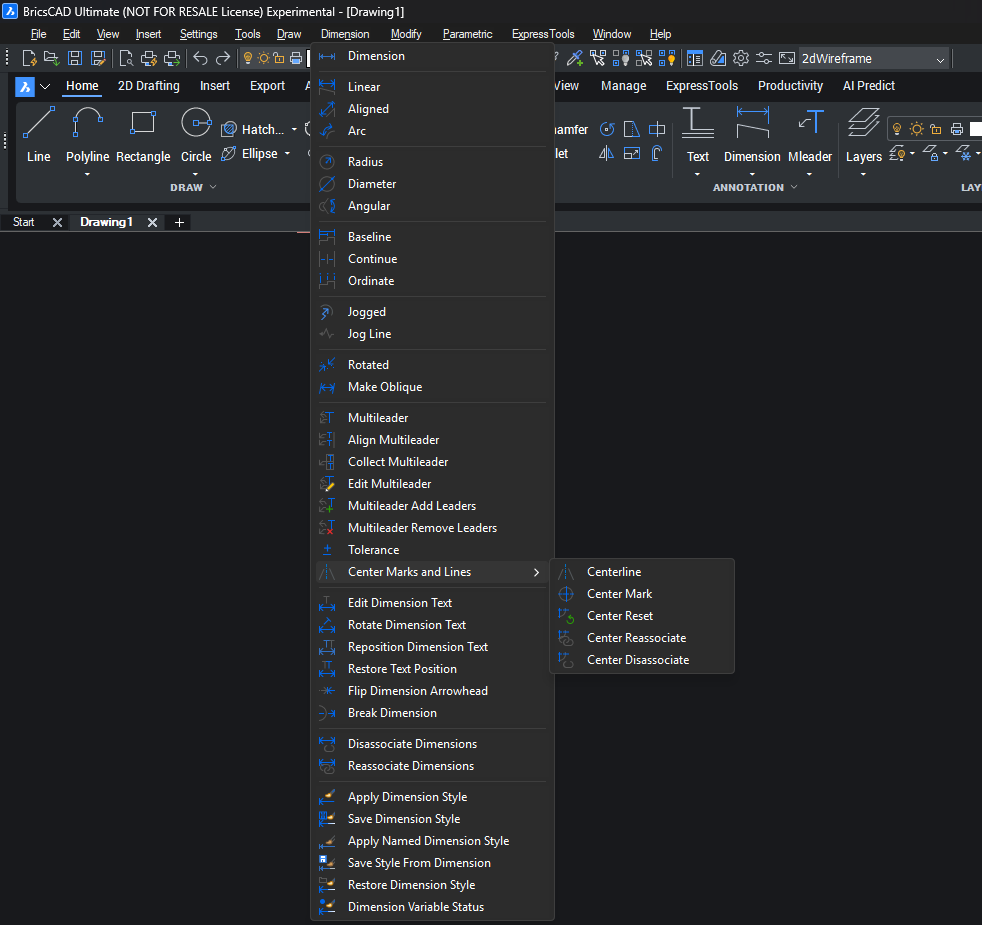Click the Open file toolbar icon
The height and width of the screenshot is (925, 982).
(52, 58)
